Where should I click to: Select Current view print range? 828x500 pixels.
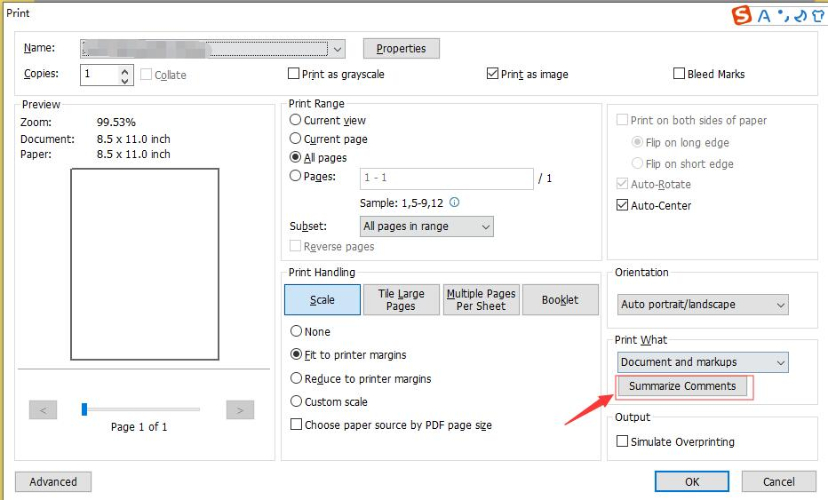[295, 120]
